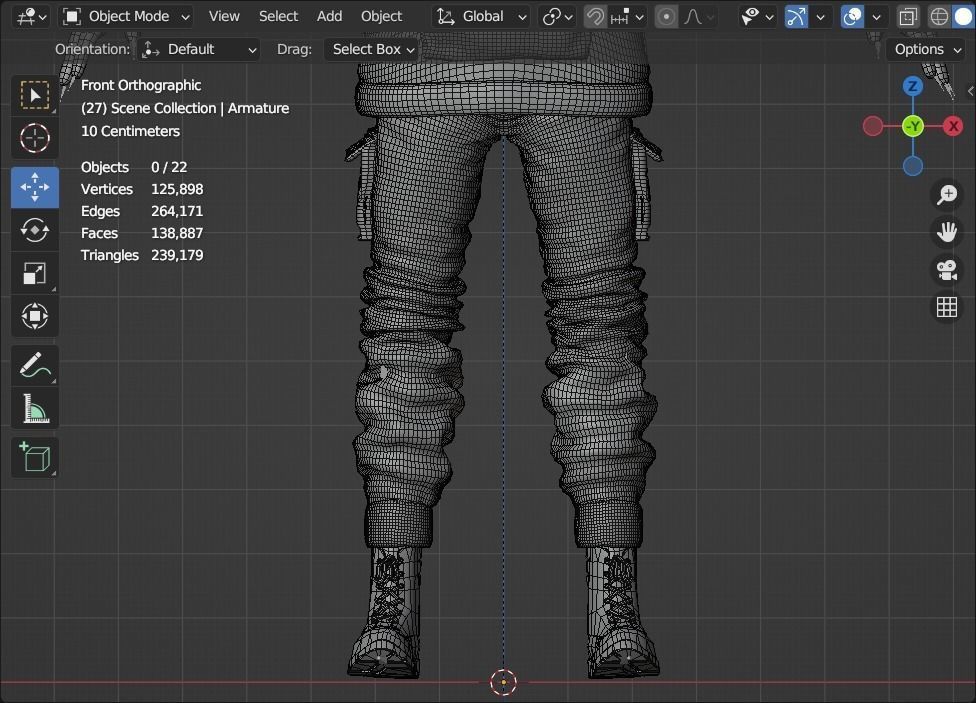Click the 3D cursor at the origin

(x=503, y=682)
